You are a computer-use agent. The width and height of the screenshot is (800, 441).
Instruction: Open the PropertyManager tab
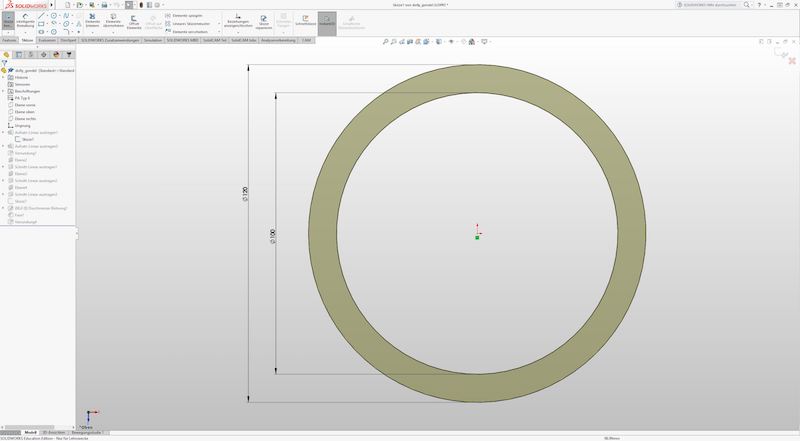[18, 54]
